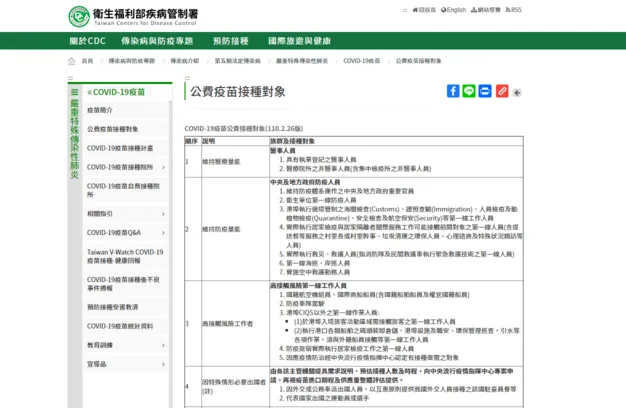Open 預防接種 main menu
Screen dimensions: 626x408
point(230,41)
